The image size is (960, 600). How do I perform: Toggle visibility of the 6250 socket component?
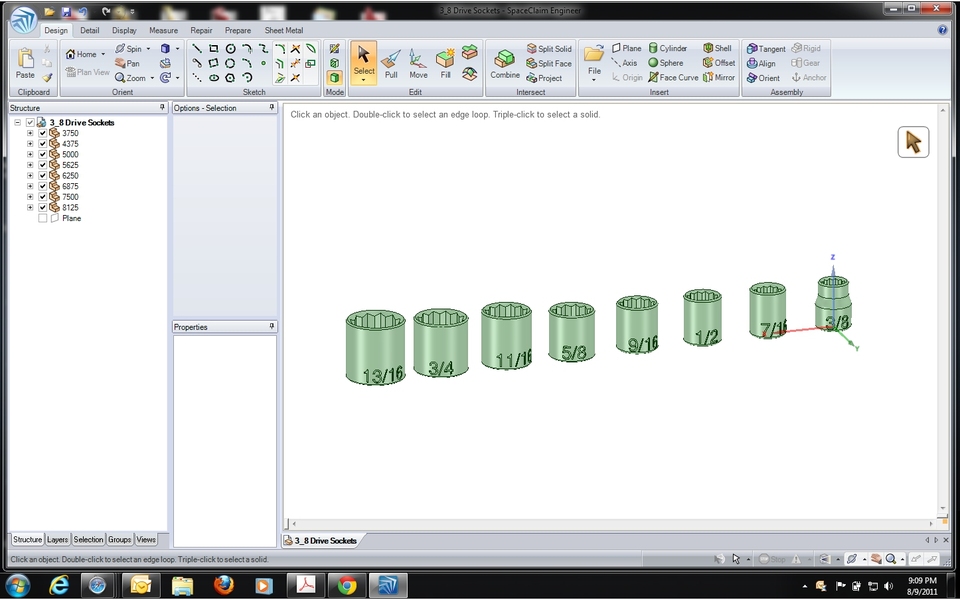click(43, 175)
